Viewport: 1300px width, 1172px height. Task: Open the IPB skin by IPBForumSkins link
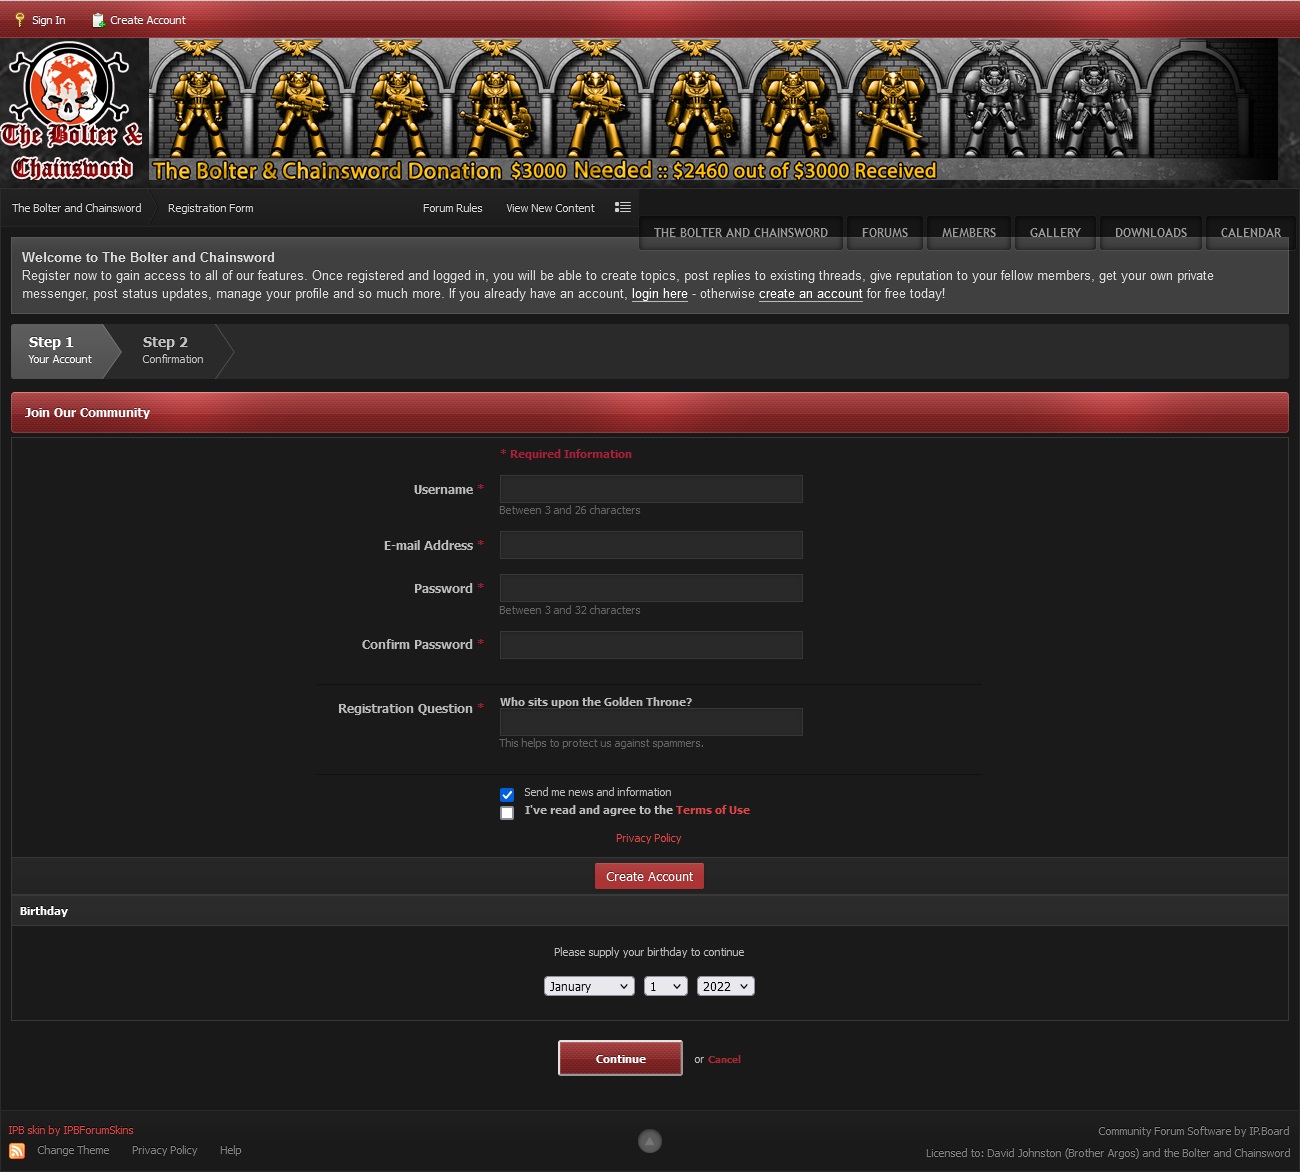pyautogui.click(x=71, y=1130)
